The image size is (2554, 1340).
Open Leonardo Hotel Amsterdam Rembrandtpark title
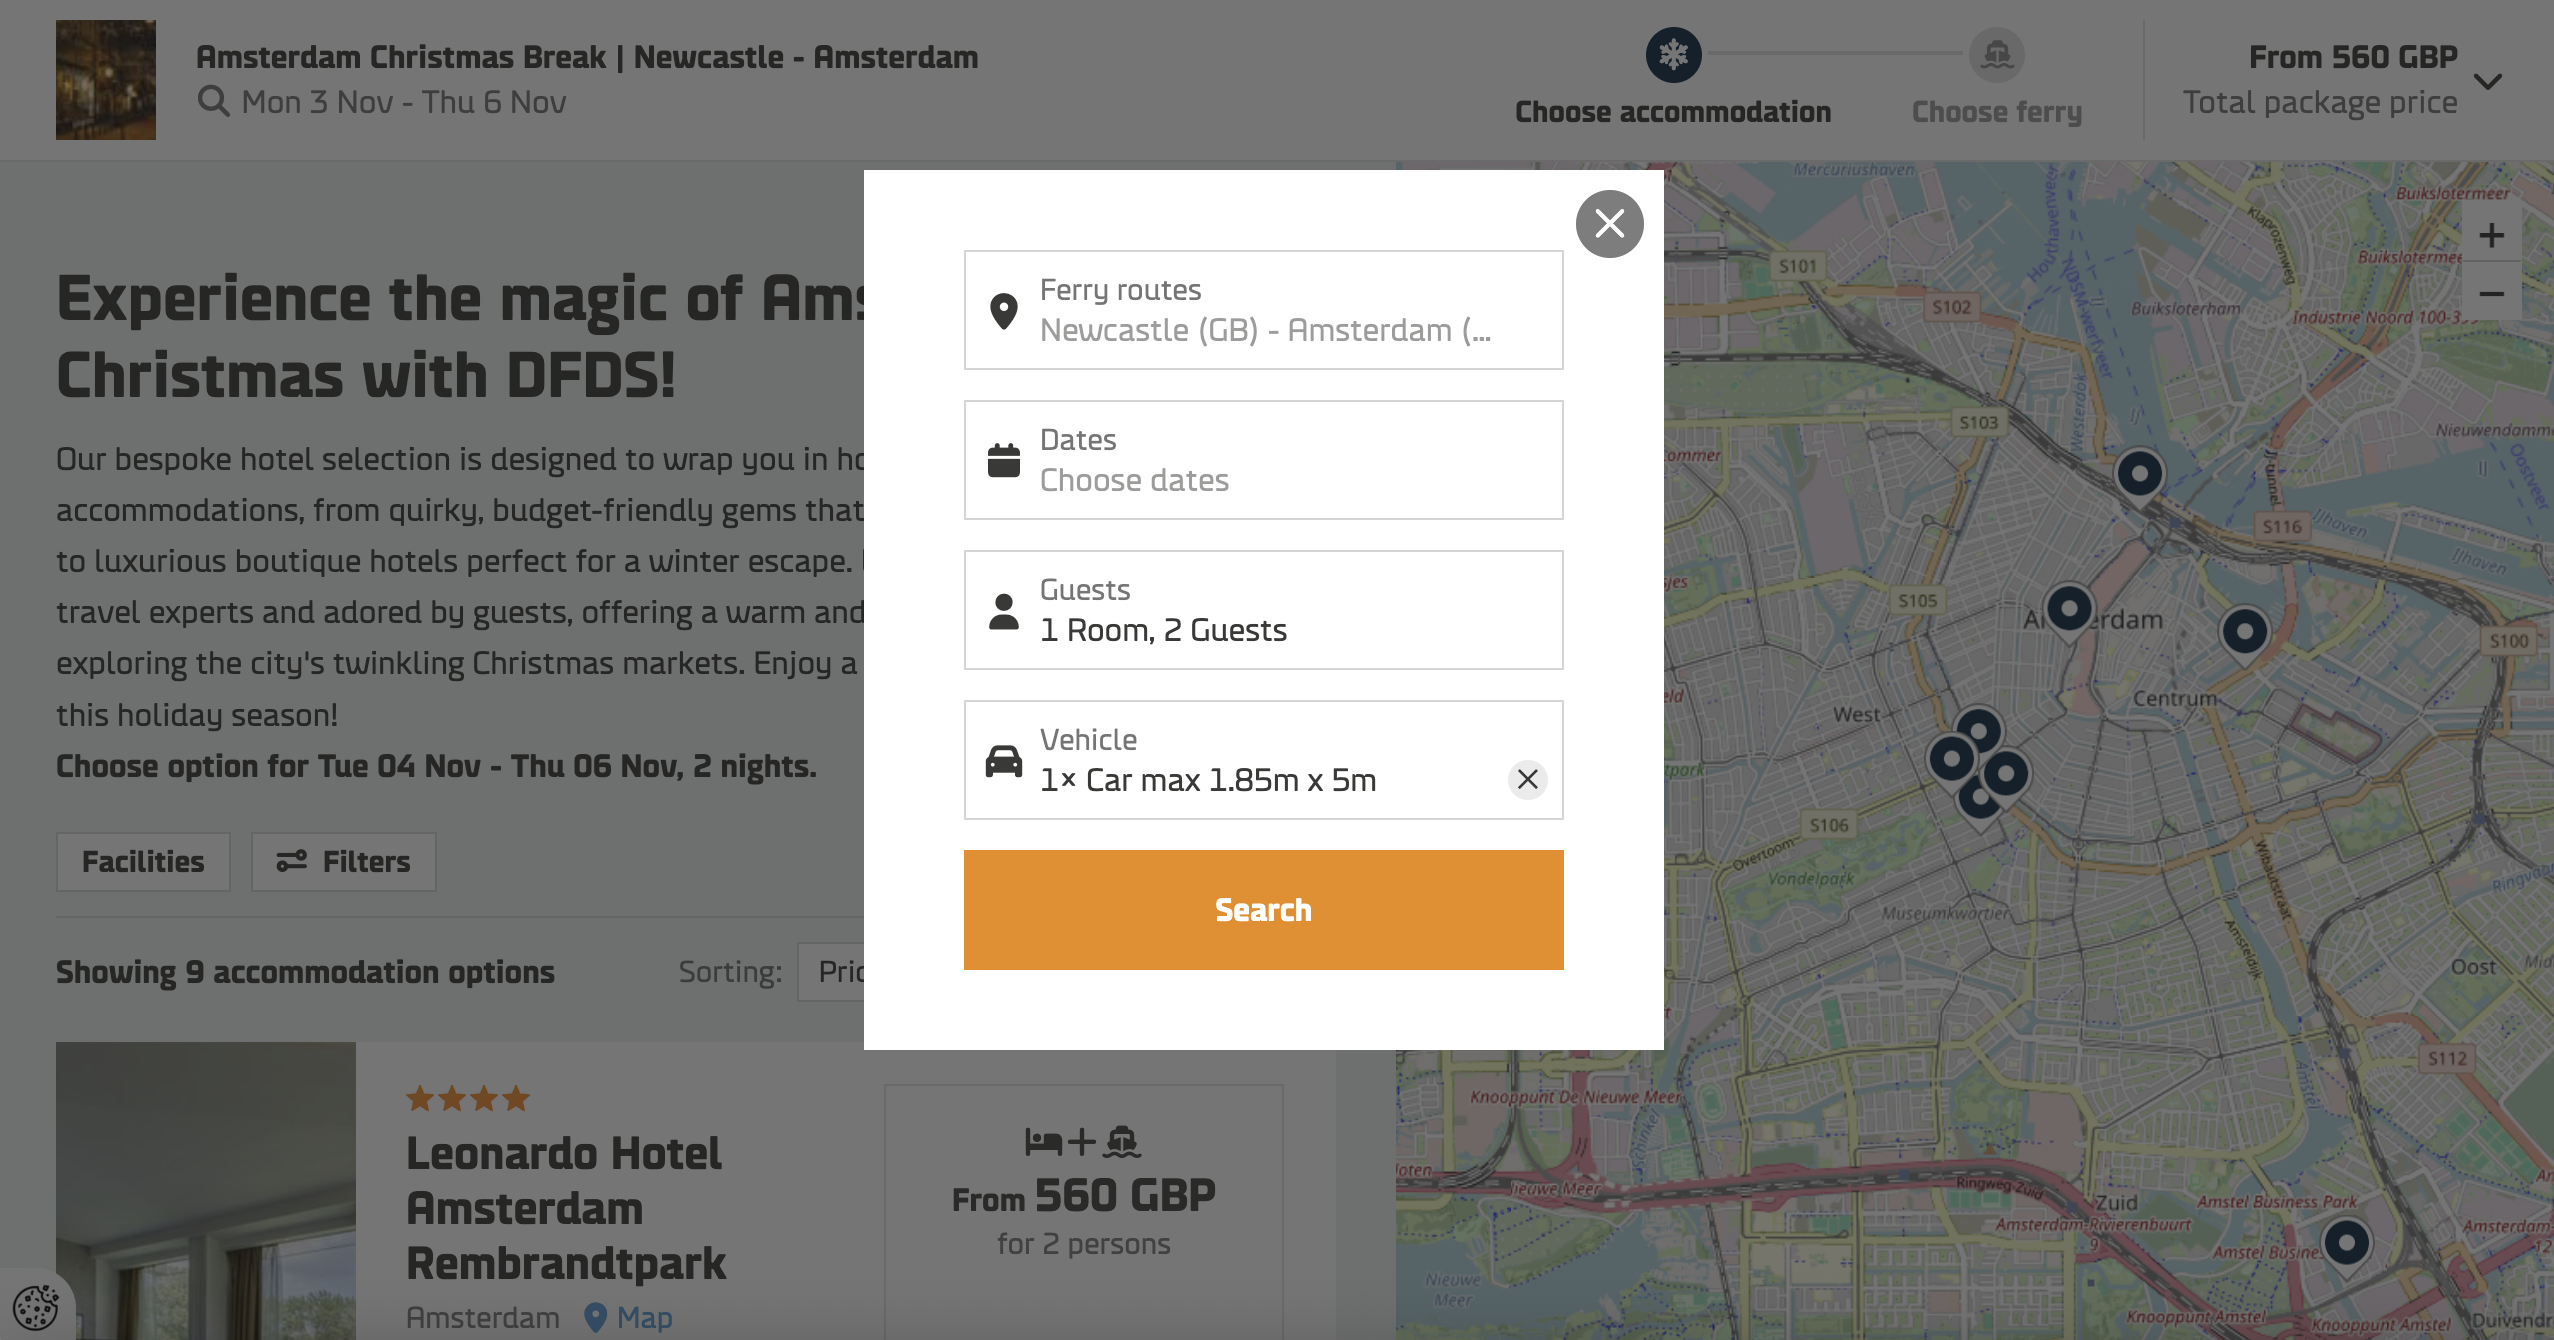(565, 1208)
